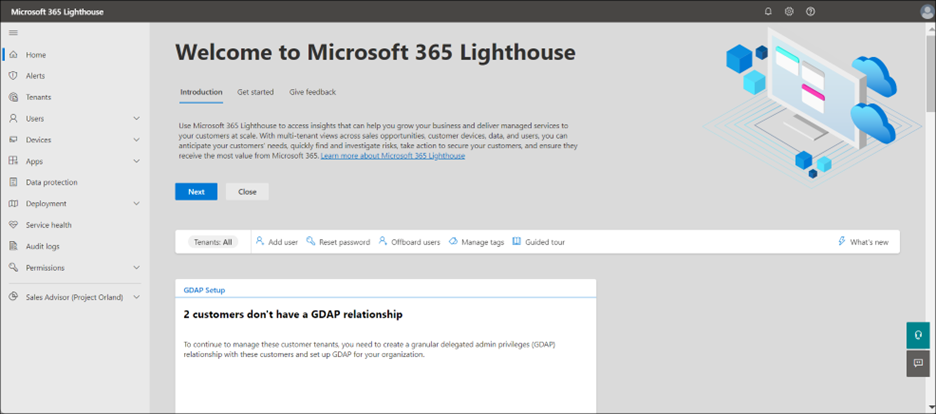Click the page vertical scrollbar thumb
Viewport: 936px width, 414px height.
931,72
